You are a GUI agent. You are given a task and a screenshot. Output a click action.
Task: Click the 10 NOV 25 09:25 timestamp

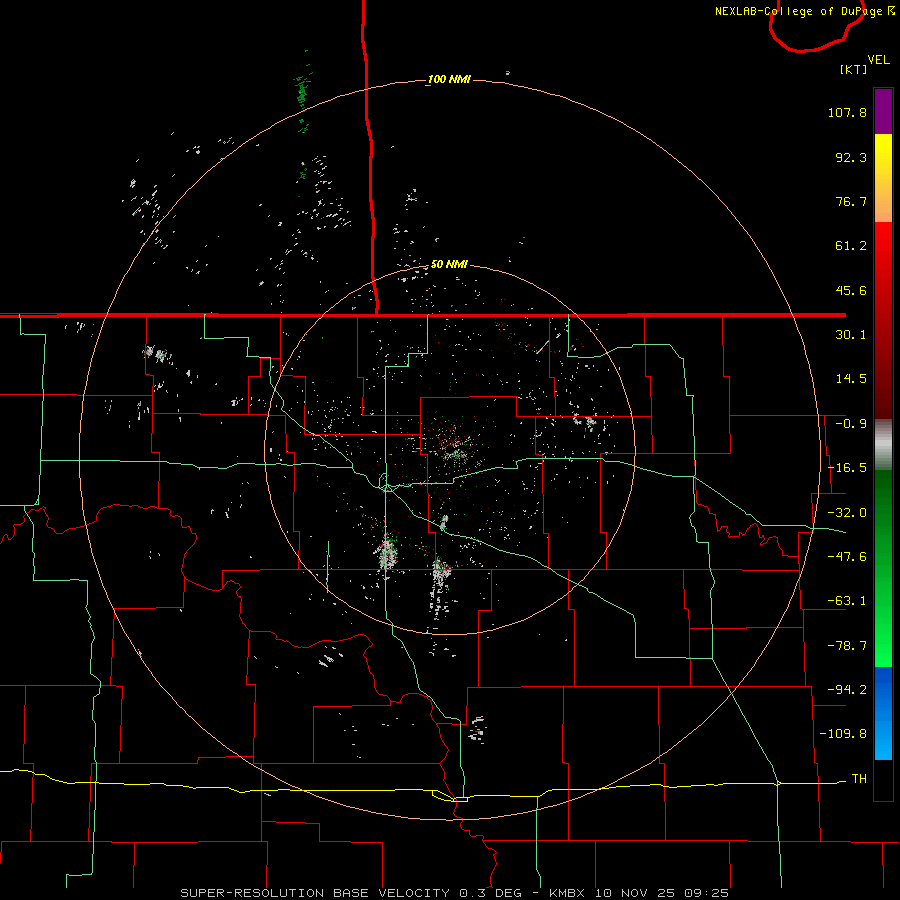tap(662, 893)
